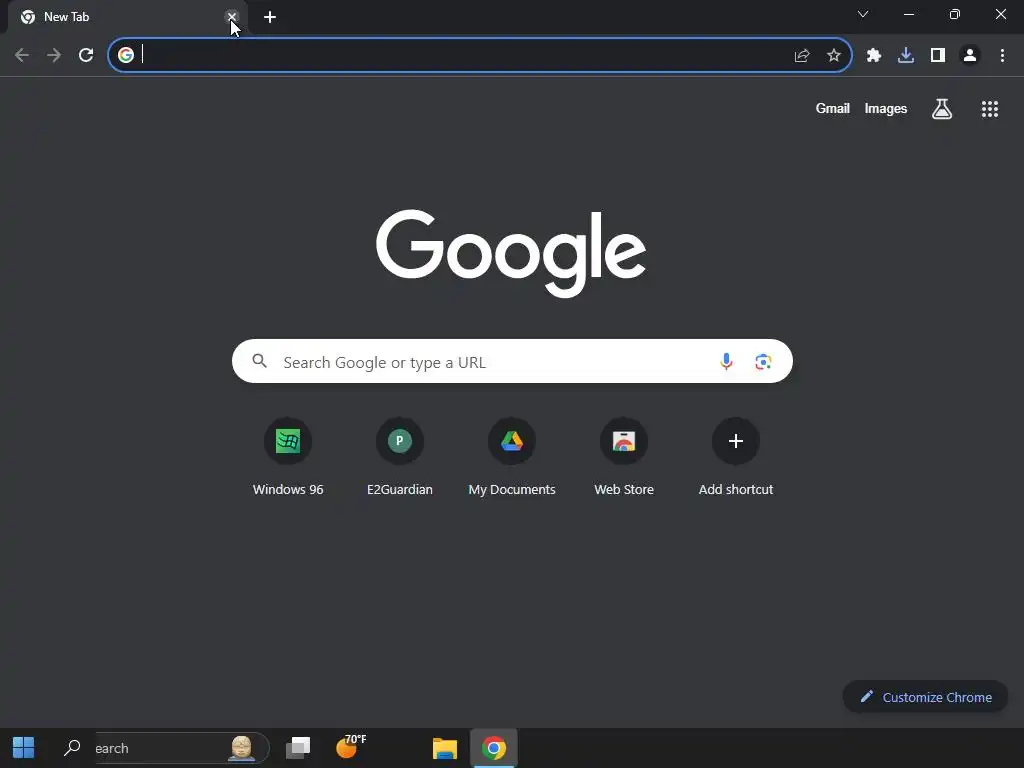The width and height of the screenshot is (1024, 768).
Task: Open the Google apps grid
Action: pos(990,109)
